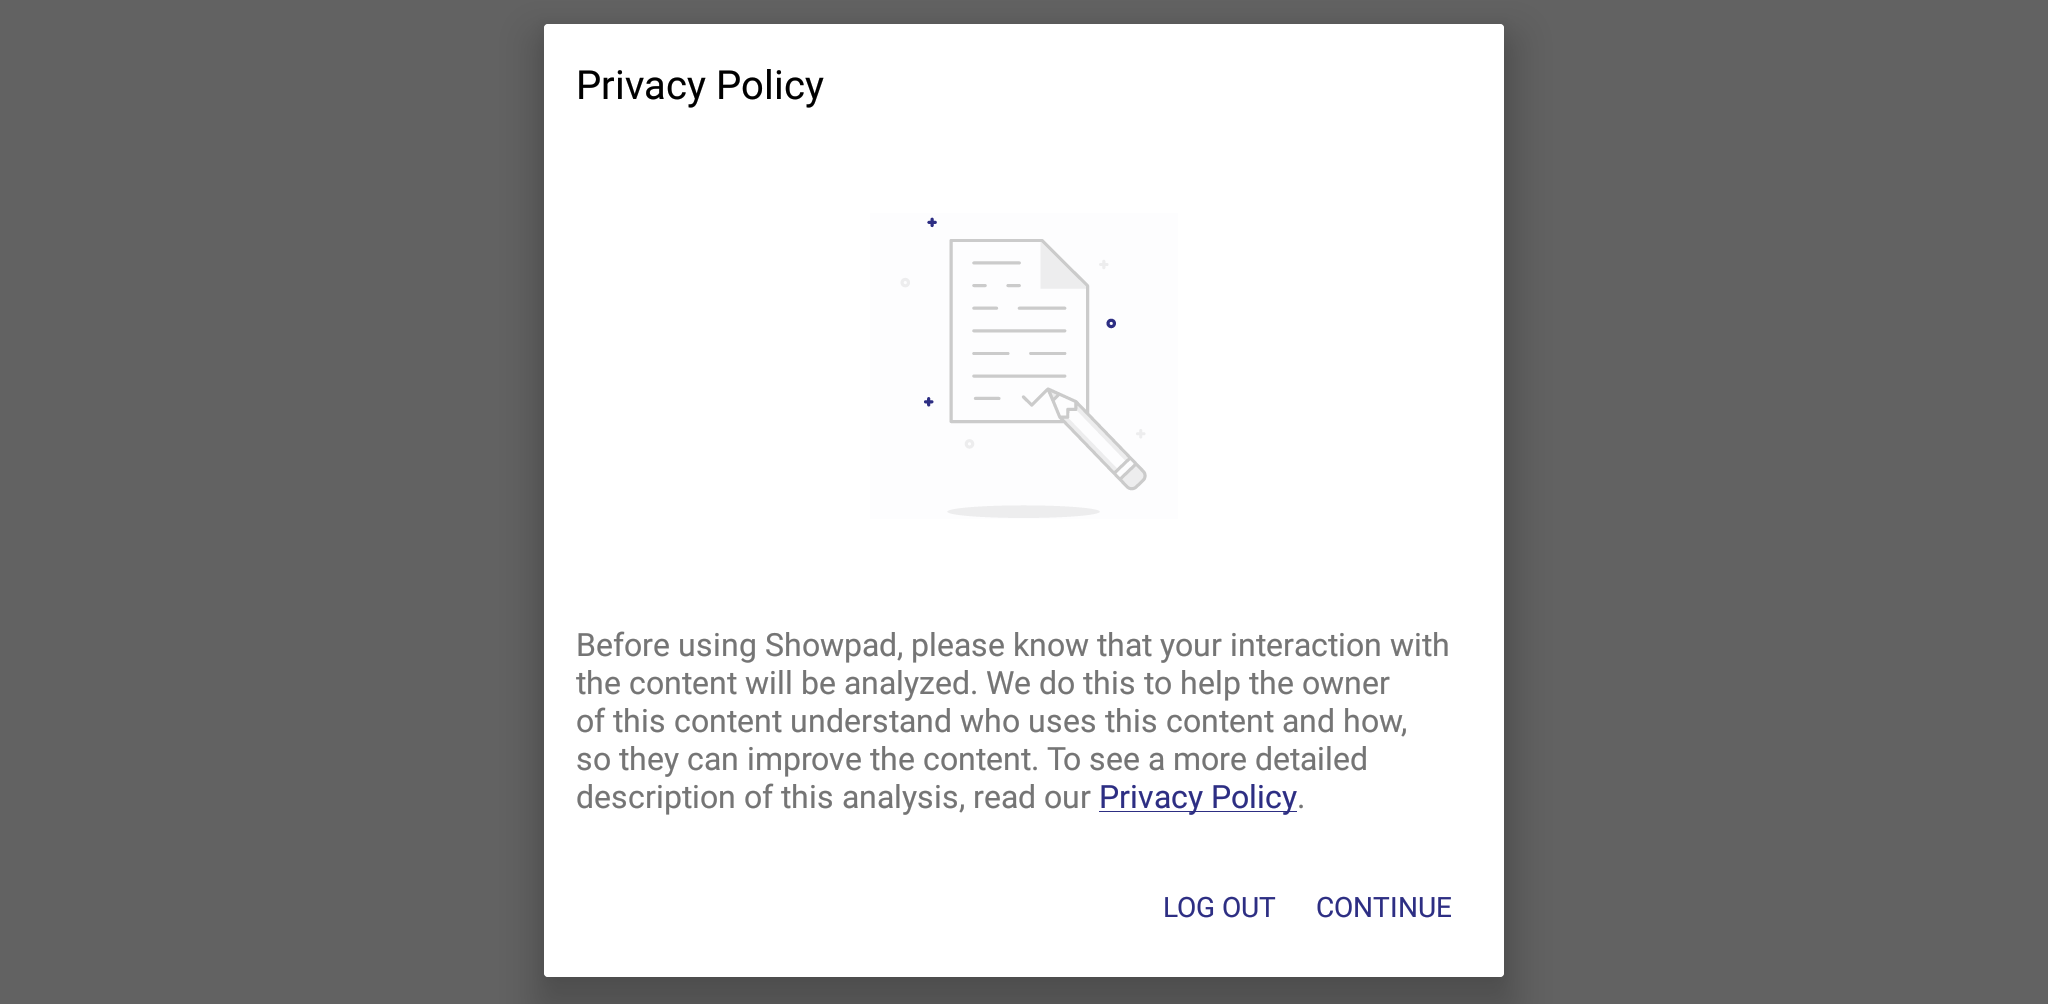Click the small grey circle below the document

tap(969, 443)
